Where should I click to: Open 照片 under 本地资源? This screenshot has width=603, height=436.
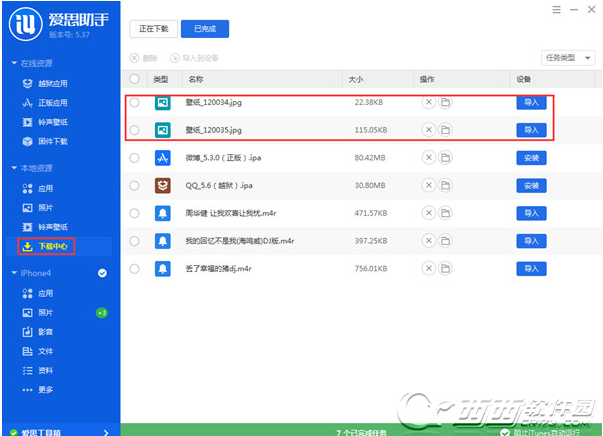(38, 208)
